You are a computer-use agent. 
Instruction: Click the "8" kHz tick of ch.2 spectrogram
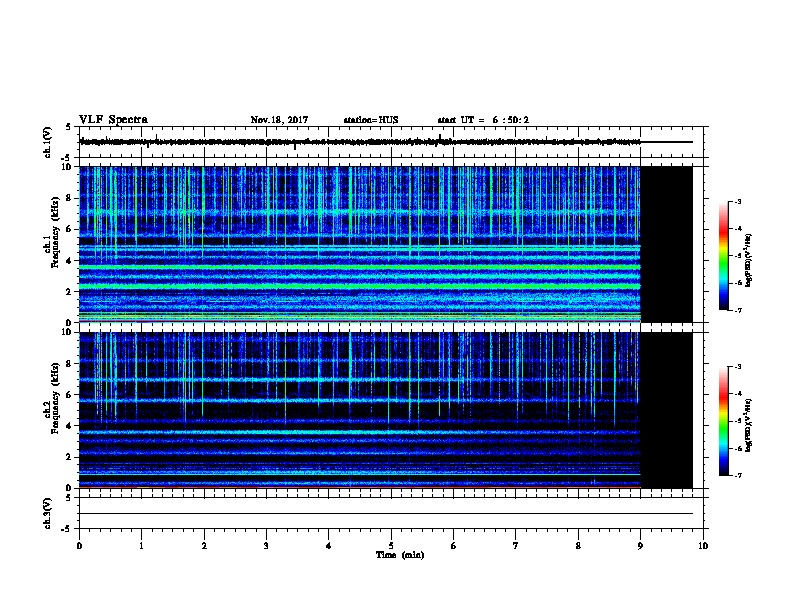click(69, 364)
